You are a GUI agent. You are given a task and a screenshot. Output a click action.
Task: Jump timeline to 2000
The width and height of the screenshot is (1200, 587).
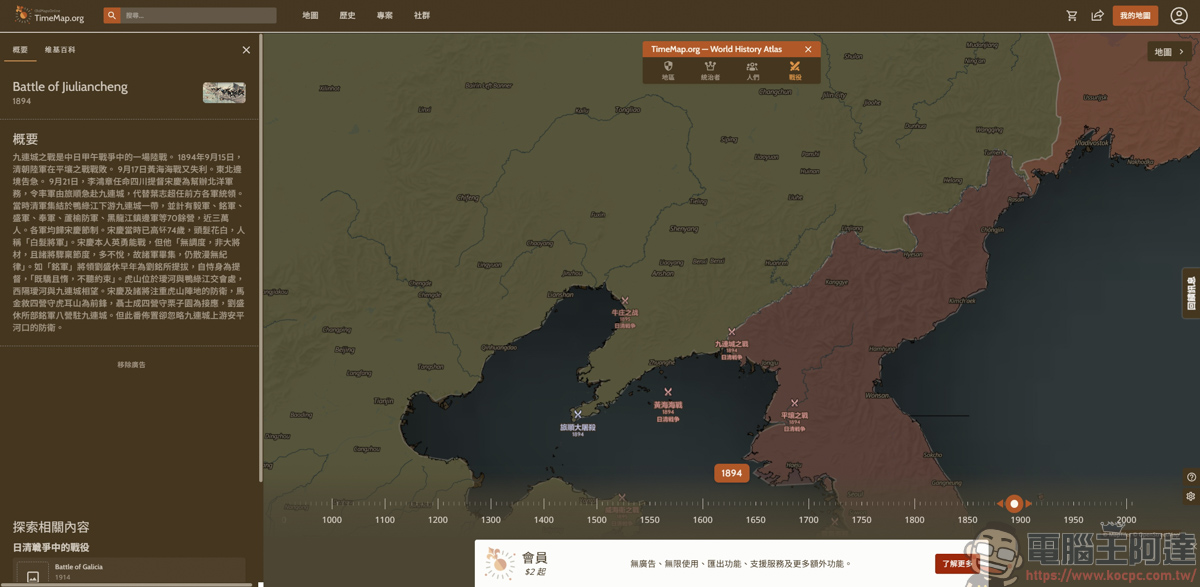coord(1126,520)
